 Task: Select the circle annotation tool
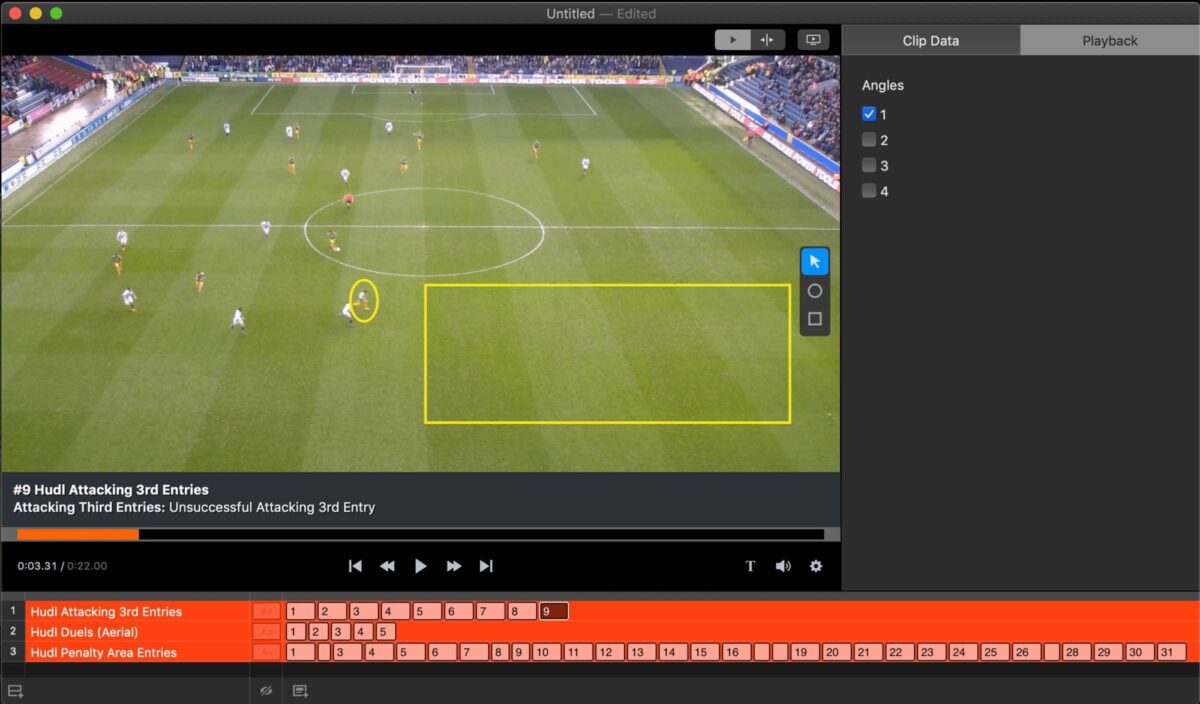coord(814,290)
